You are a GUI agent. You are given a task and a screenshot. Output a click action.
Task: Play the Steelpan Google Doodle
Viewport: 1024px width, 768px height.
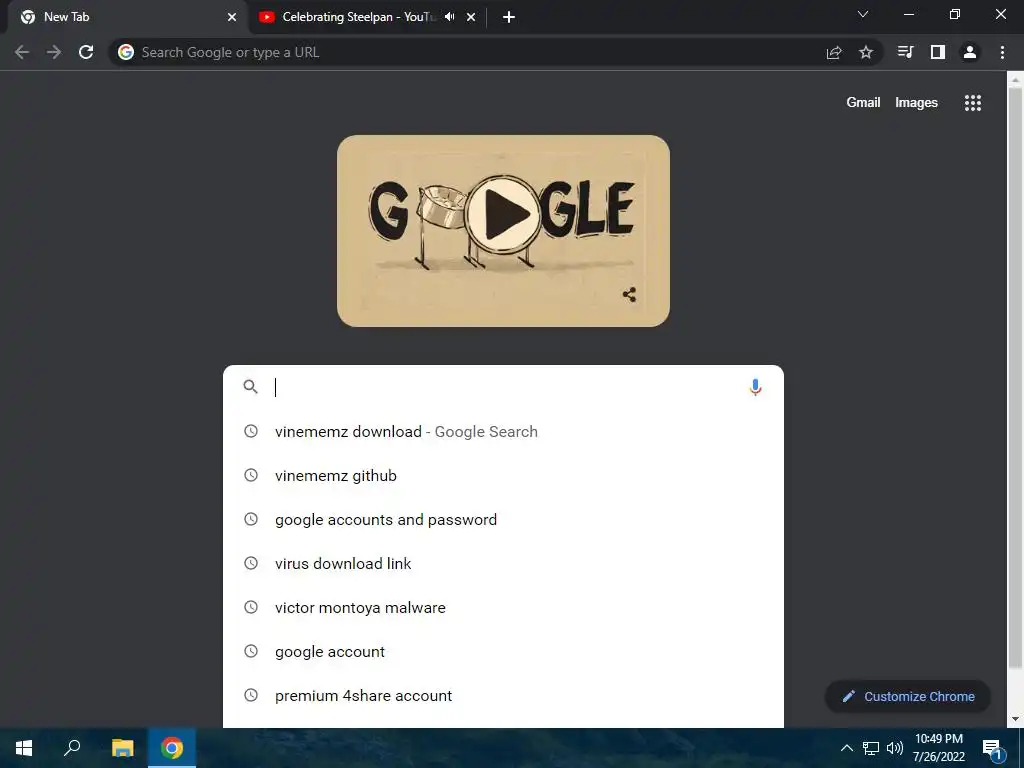tap(504, 215)
